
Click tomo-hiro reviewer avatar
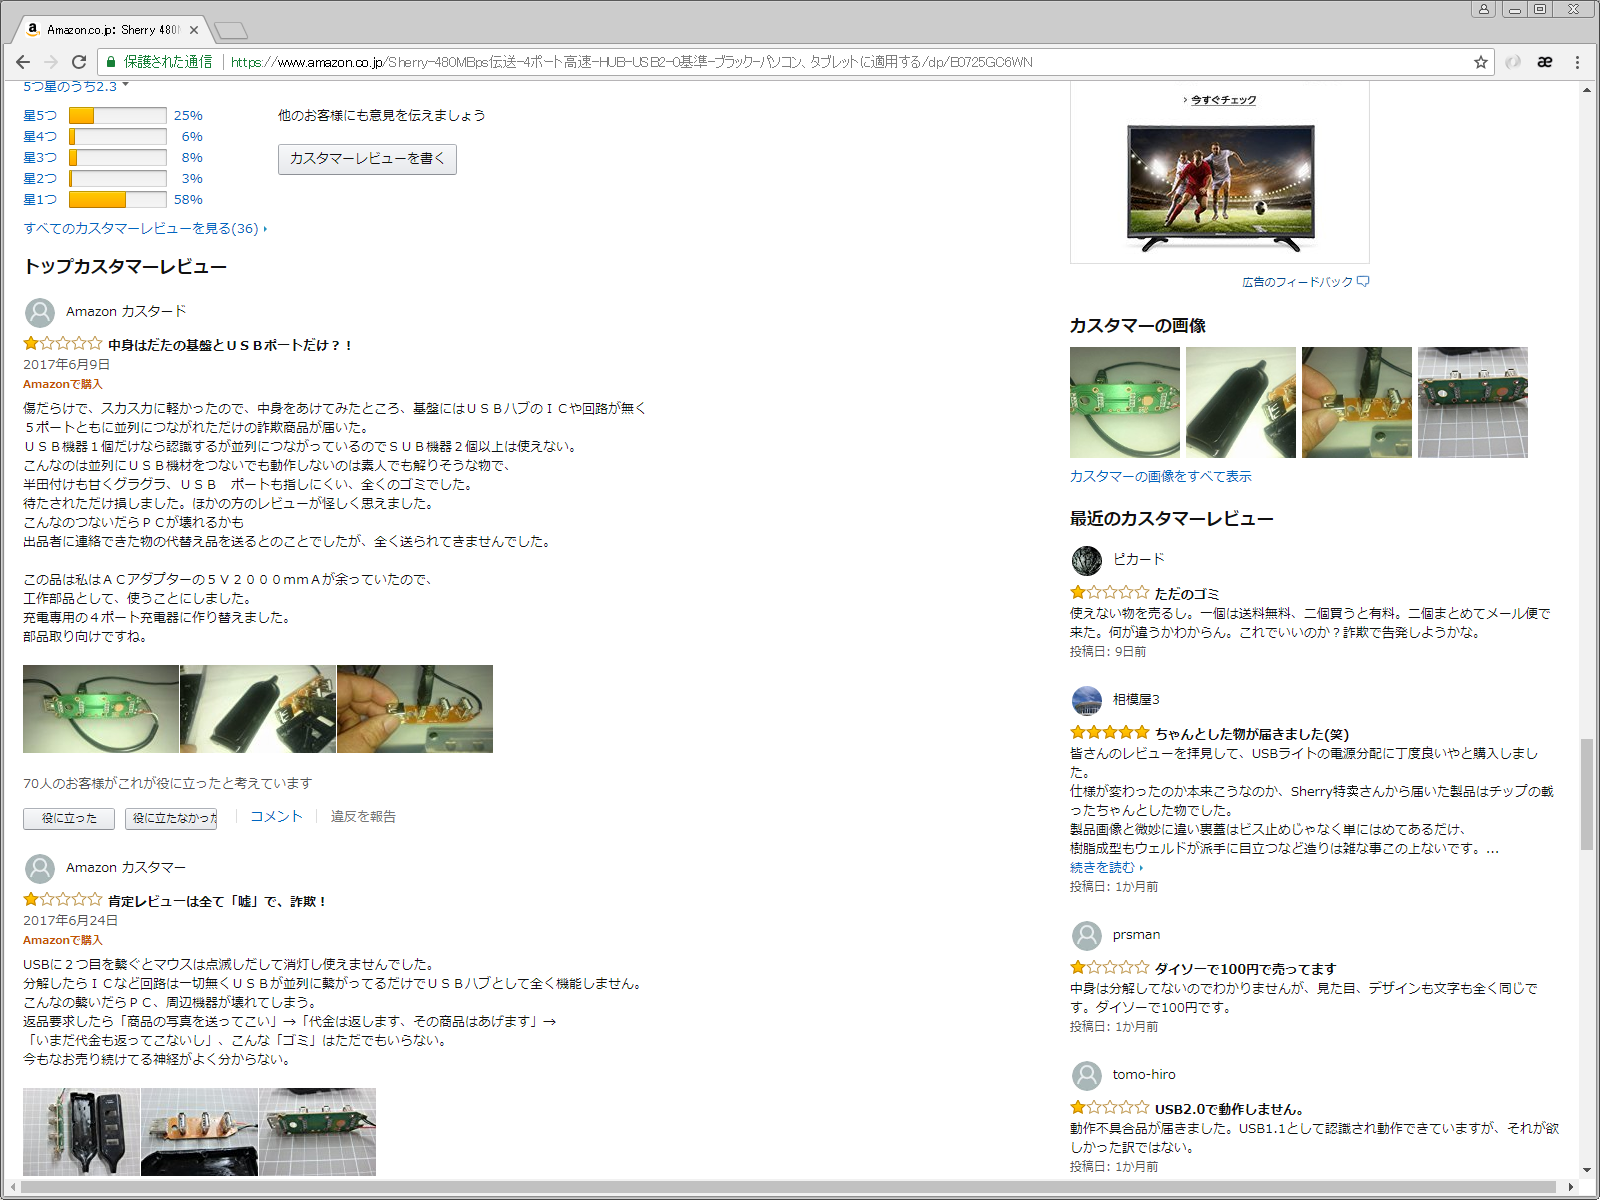1087,1076
